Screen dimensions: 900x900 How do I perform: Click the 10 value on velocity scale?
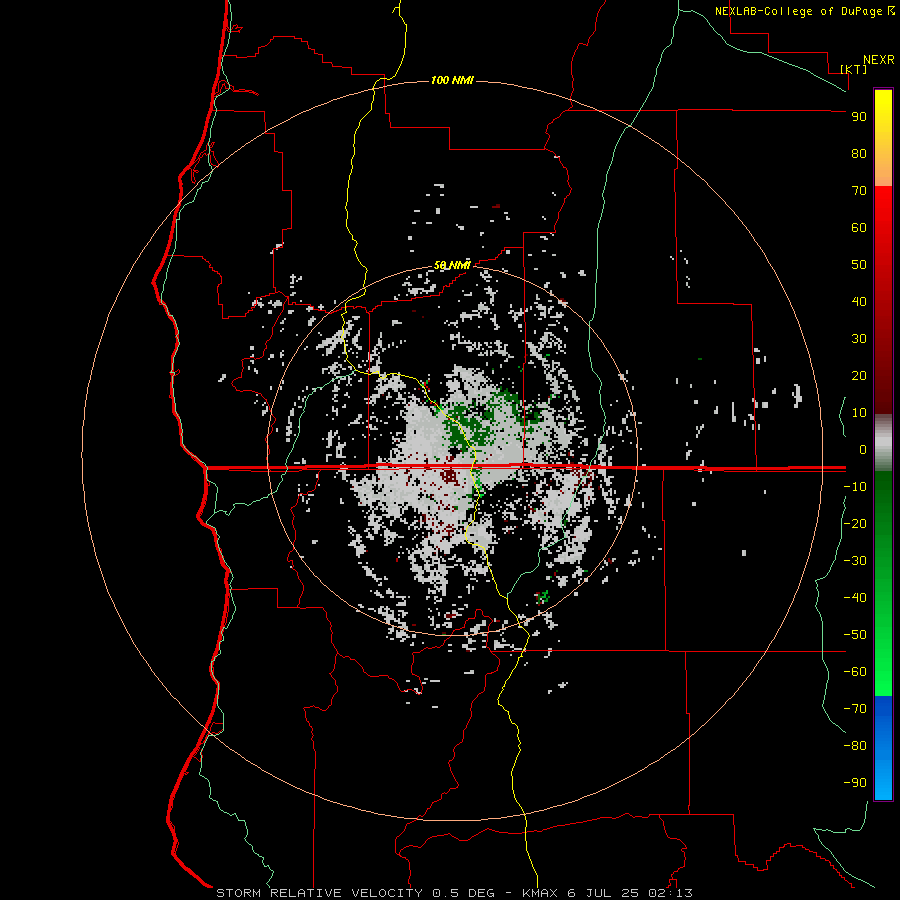point(859,413)
